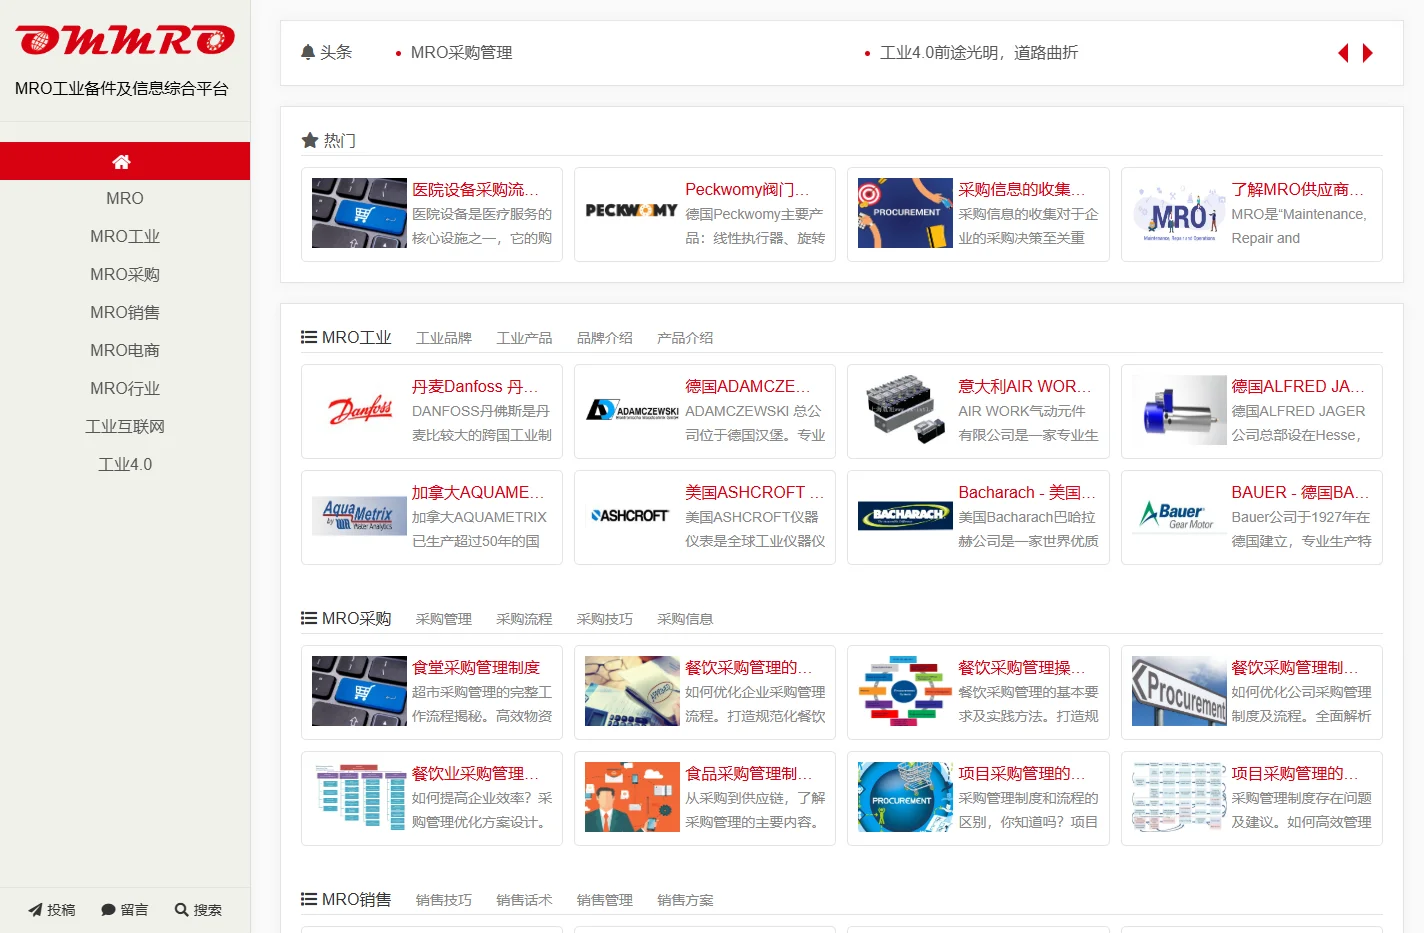Viewport: 1424px width, 933px height.
Task: Open article Bacharach - 美国…
Action: pos(1027,493)
